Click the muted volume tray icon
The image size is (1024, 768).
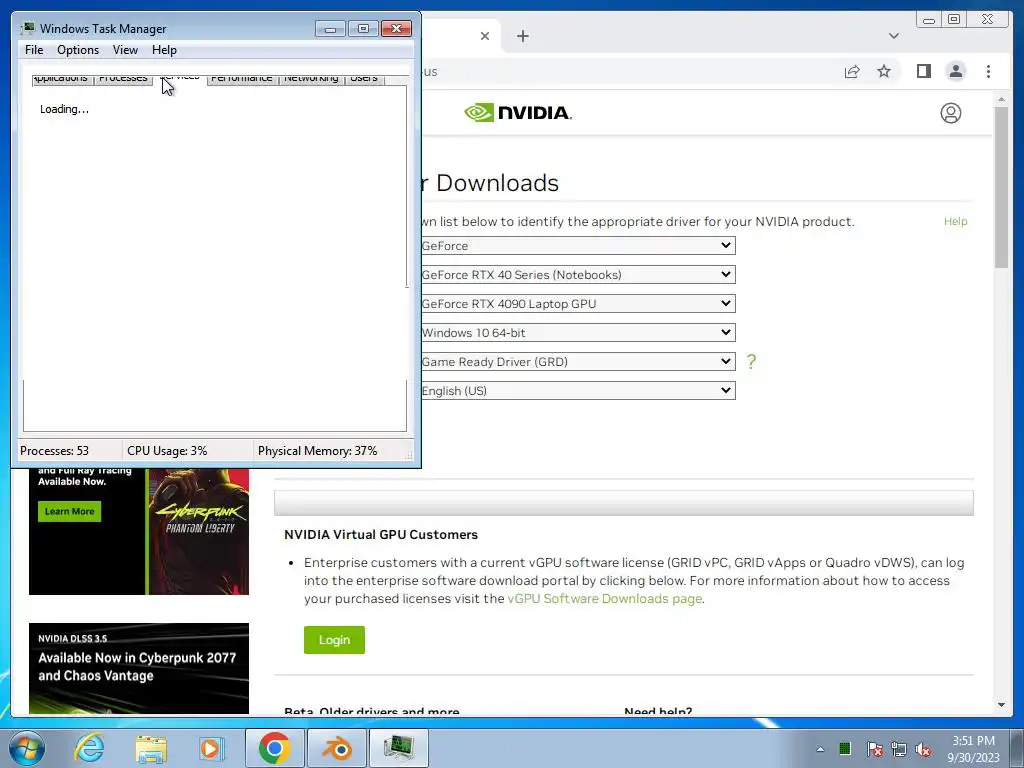pos(923,749)
